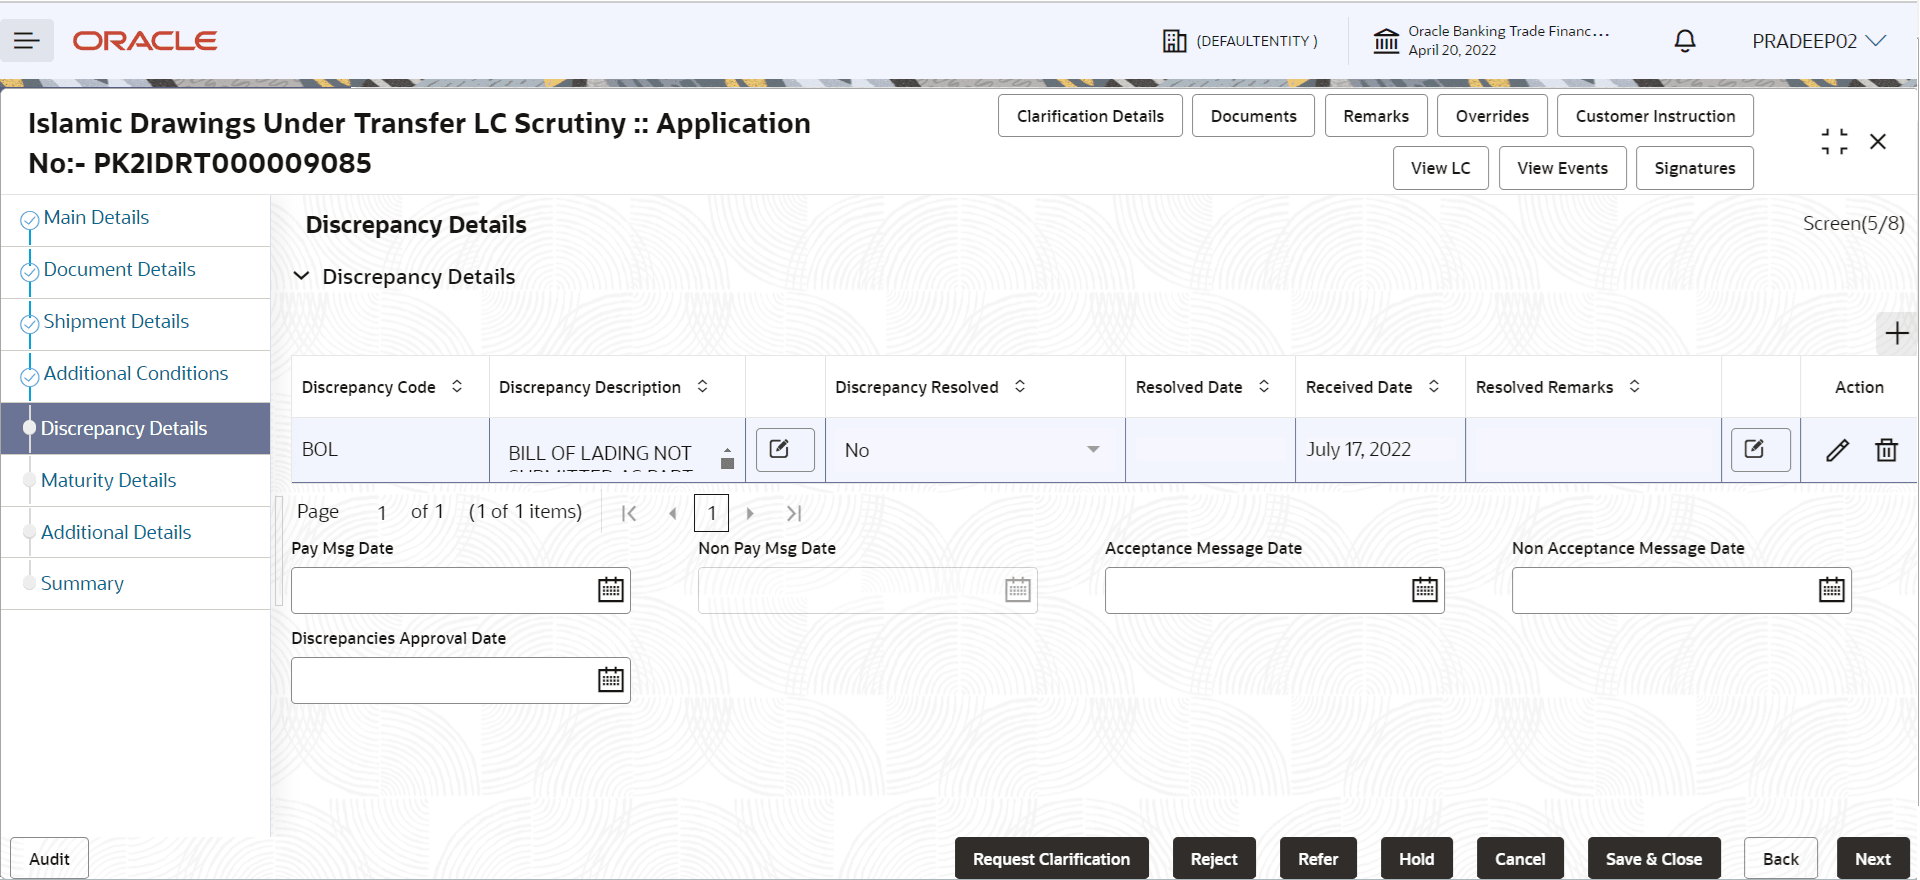Open Acceptance Message Date calendar picker

1425,590
